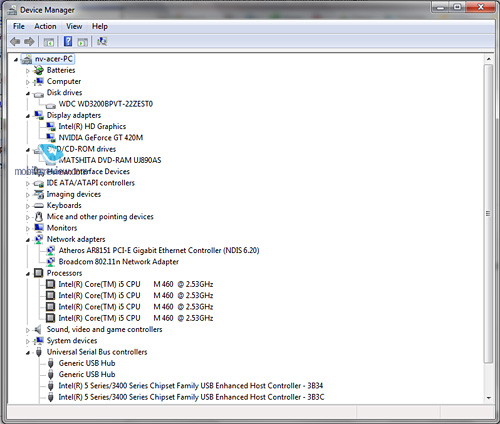Click the Batteries category icon
This screenshot has width=500, height=424.
point(39,70)
